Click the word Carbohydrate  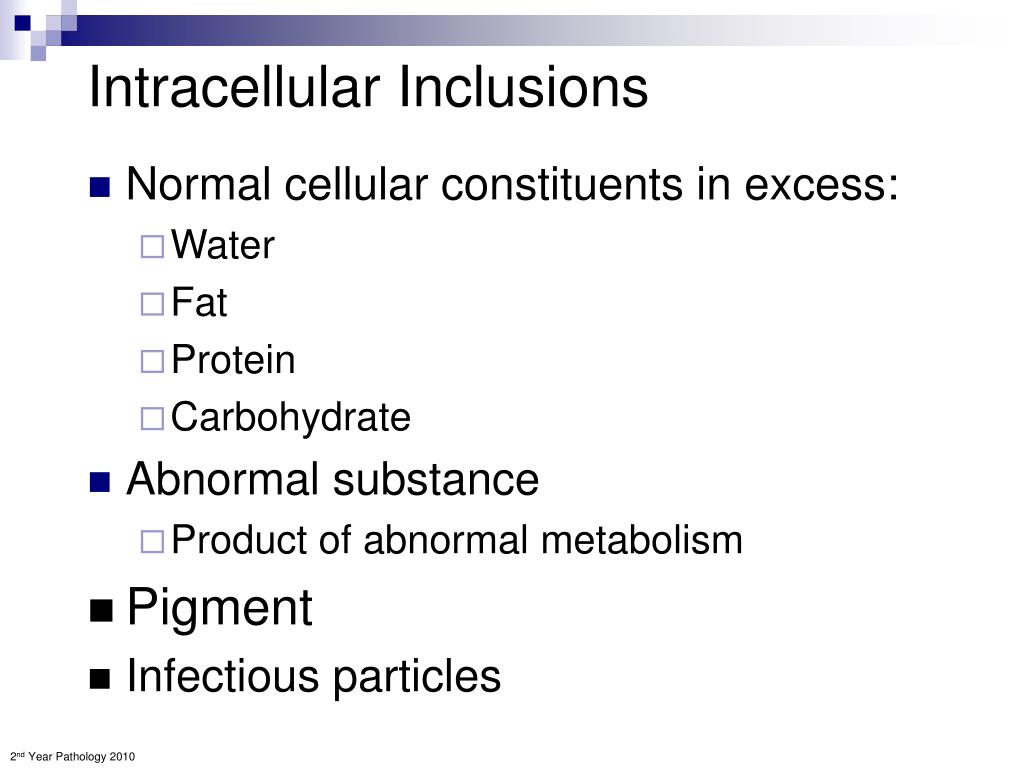tap(291, 418)
